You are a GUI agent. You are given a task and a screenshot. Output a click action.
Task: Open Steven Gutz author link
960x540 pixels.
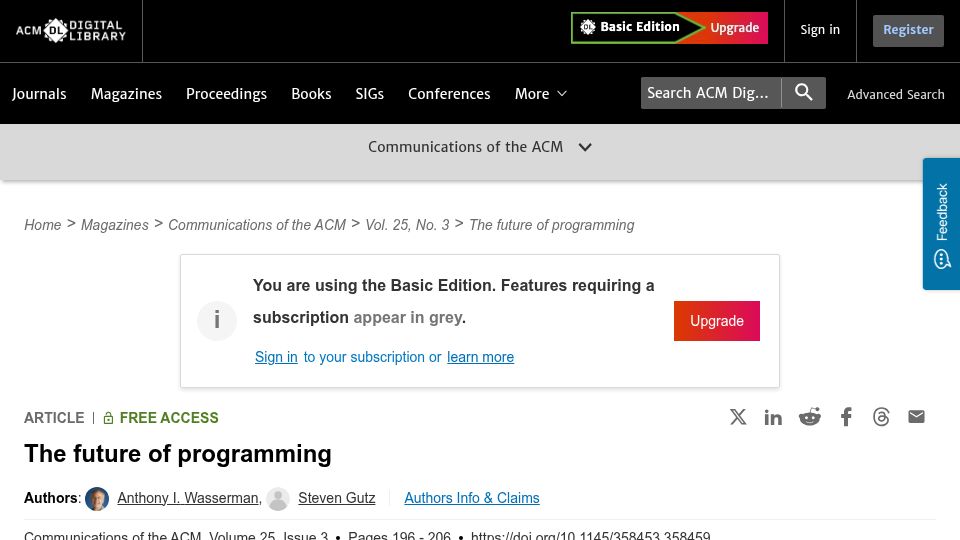click(337, 498)
